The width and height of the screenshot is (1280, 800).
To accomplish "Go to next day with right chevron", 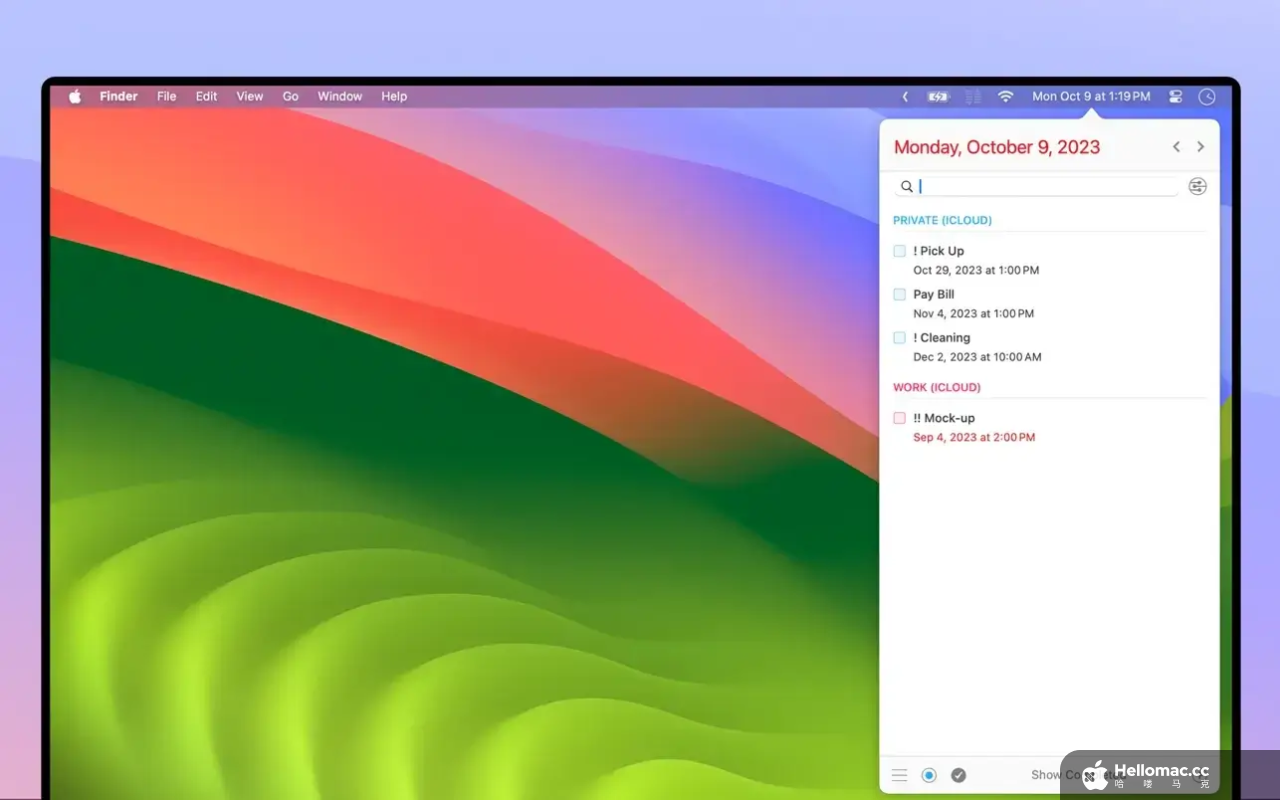I will point(1201,147).
